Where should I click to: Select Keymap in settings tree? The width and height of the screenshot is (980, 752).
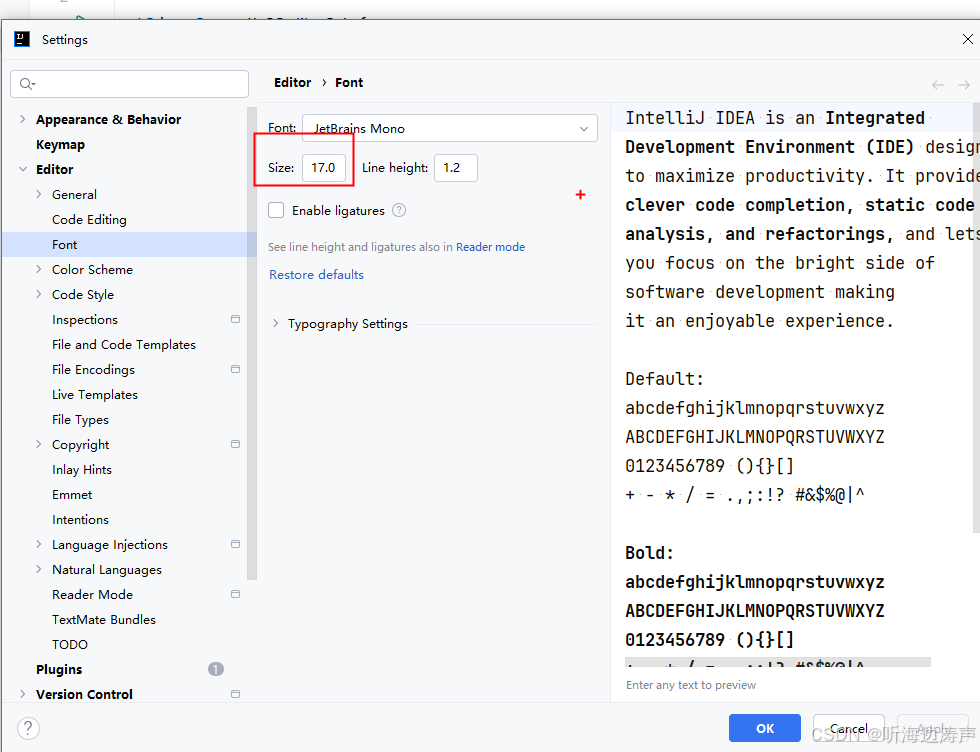pyautogui.click(x=60, y=144)
